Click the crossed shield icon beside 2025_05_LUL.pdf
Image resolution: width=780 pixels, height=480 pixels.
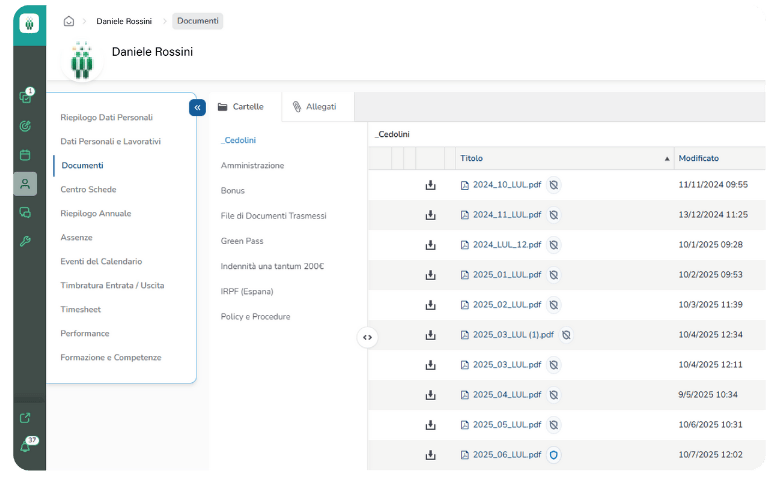554,425
